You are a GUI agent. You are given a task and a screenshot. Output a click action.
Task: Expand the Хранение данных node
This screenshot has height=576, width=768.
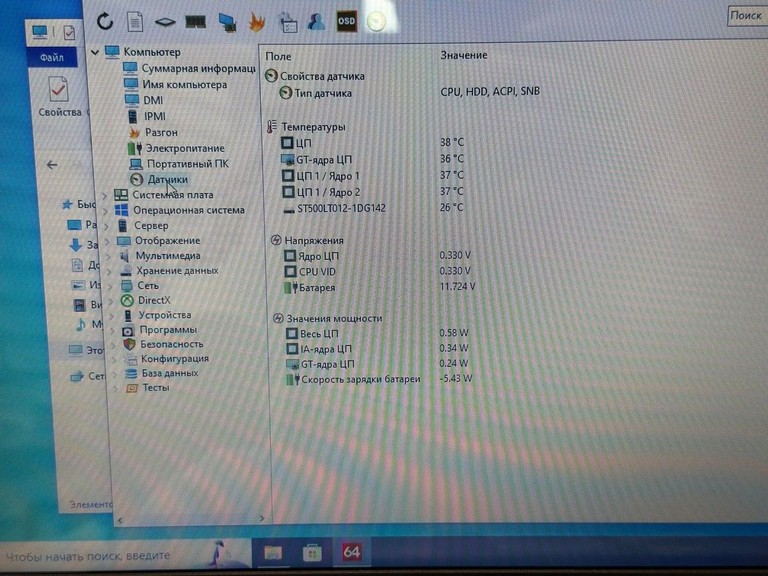pyautogui.click(x=110, y=271)
